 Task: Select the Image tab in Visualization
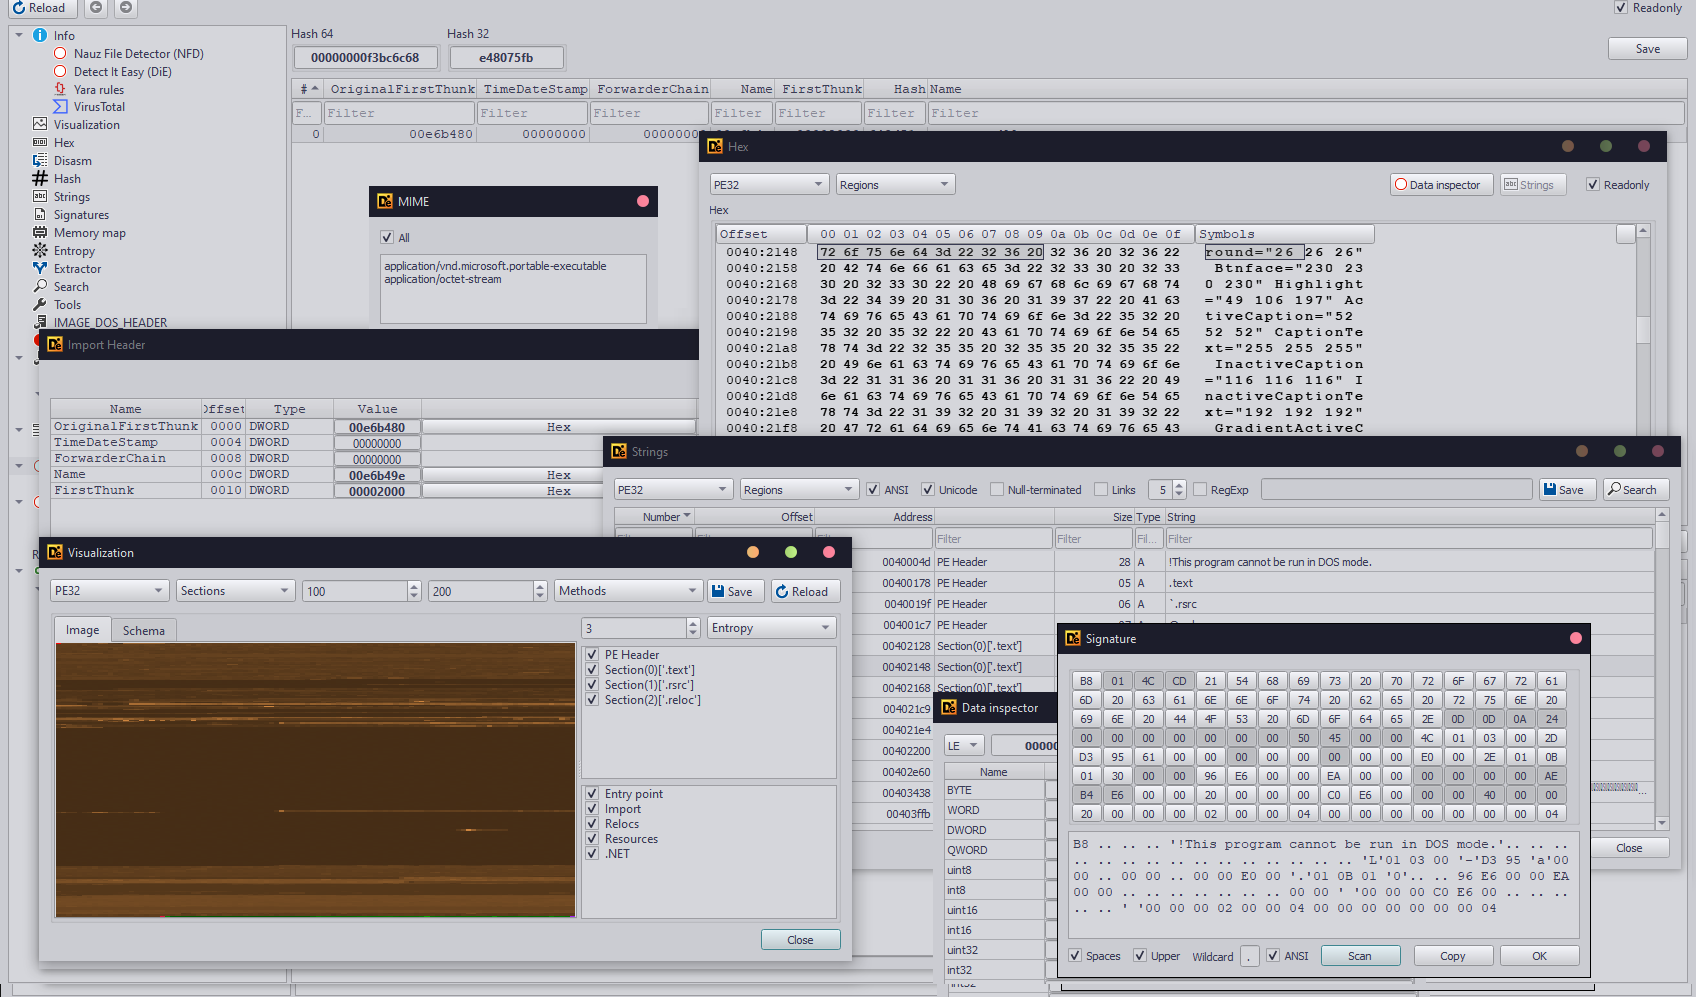(82, 629)
